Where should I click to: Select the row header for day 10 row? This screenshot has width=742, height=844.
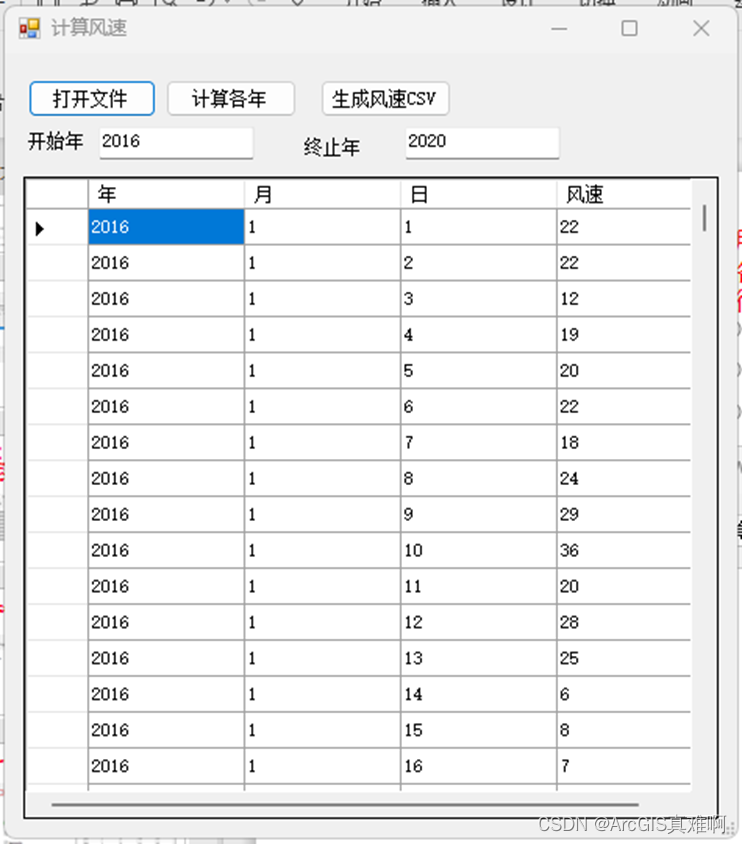coord(57,551)
